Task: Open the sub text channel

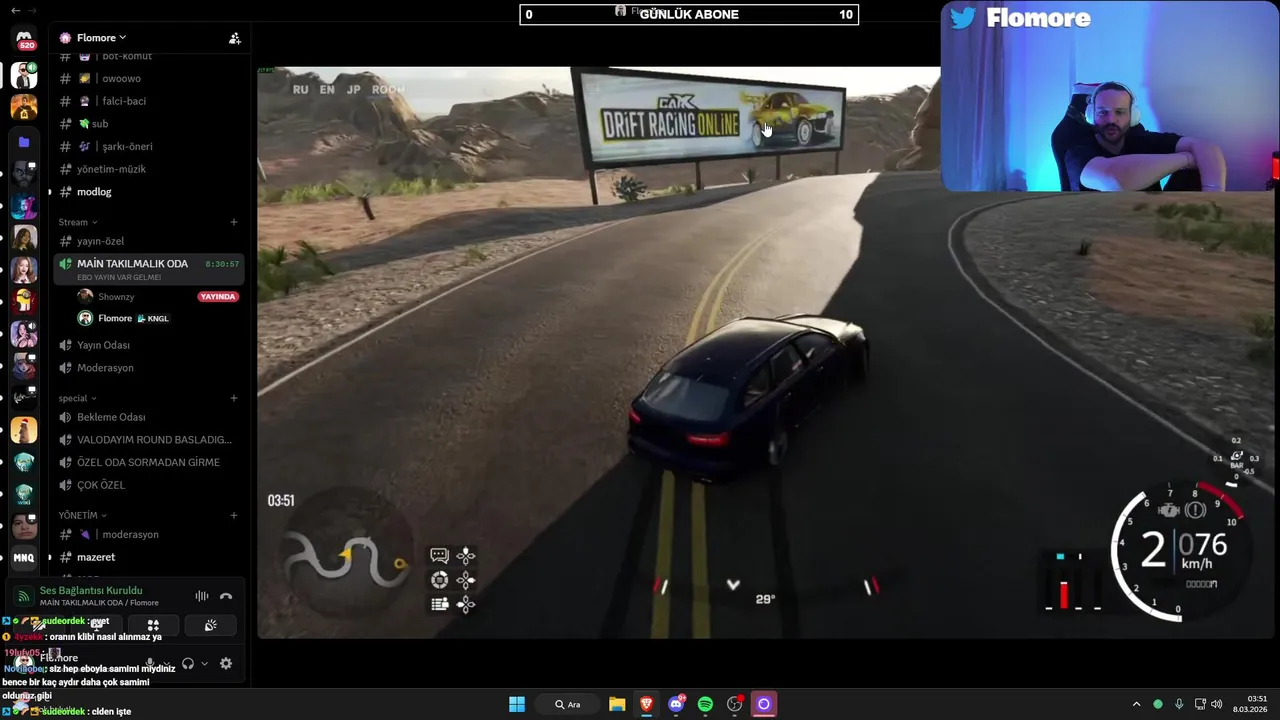Action: [x=148, y=124]
